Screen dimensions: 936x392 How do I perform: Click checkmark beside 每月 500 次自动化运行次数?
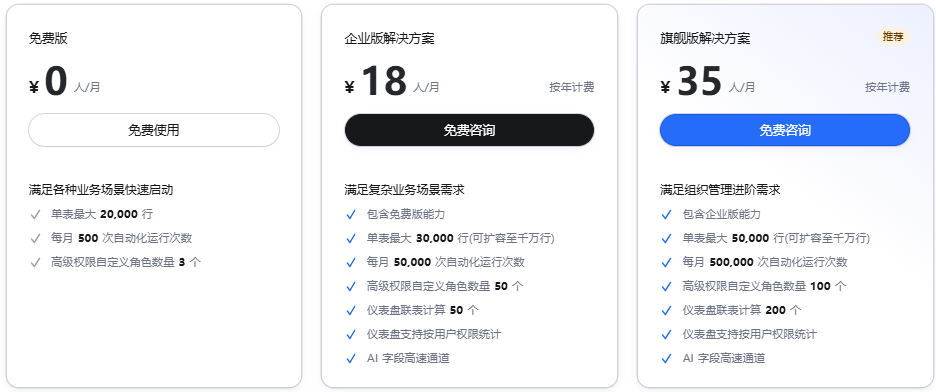click(x=35, y=238)
